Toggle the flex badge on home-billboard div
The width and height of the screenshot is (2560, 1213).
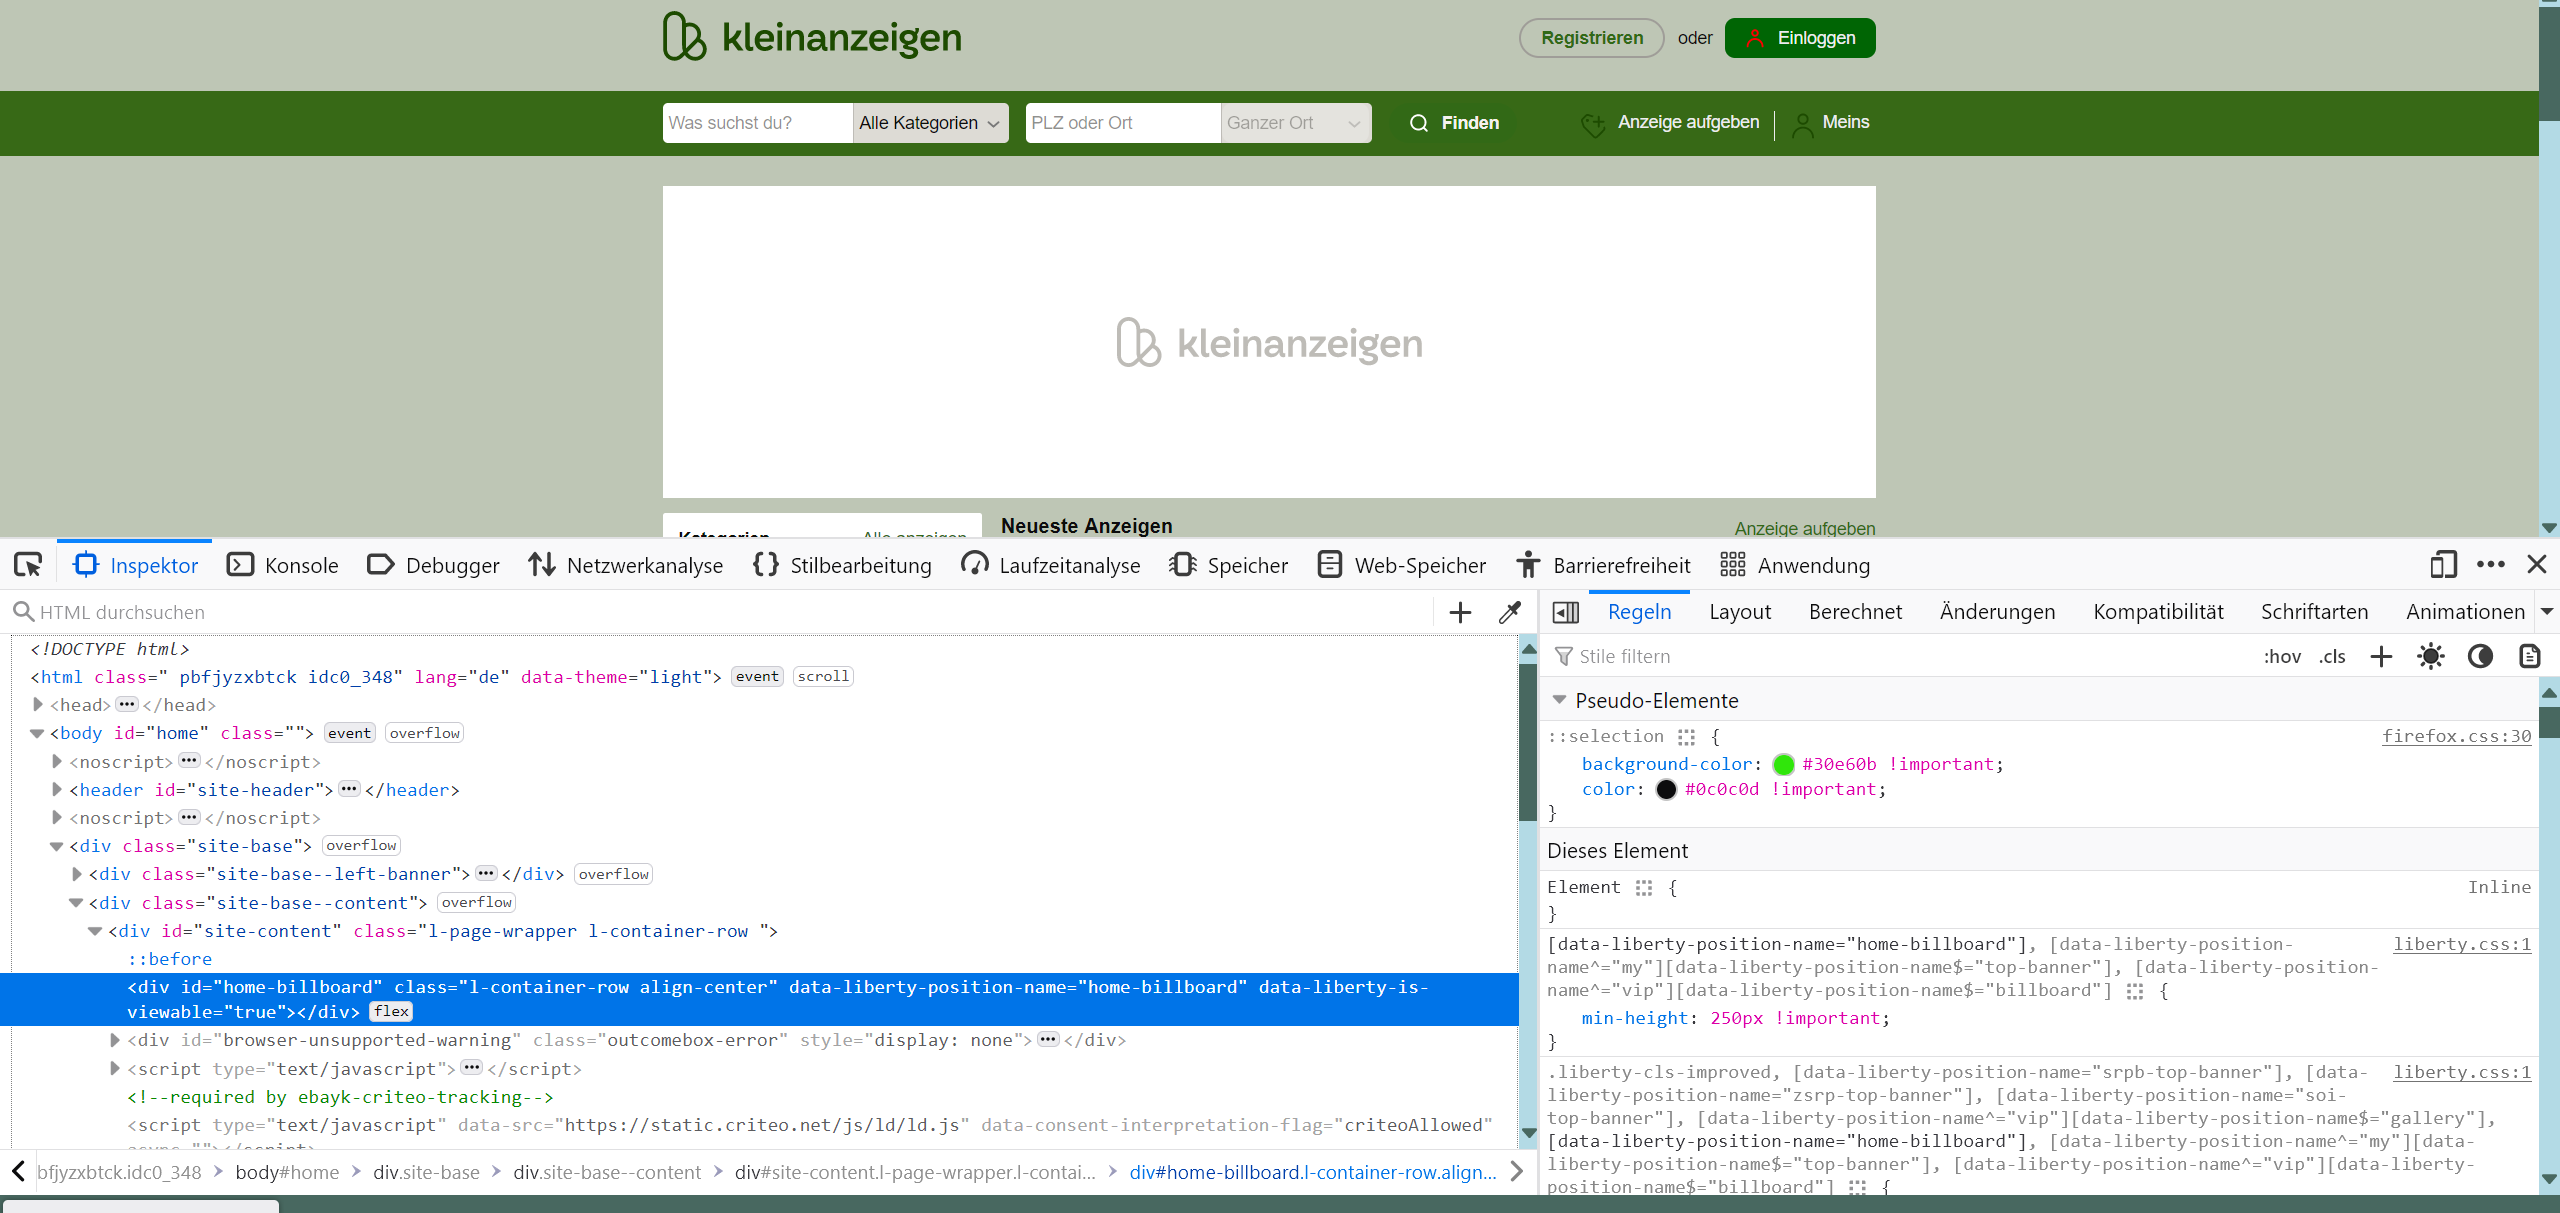[x=391, y=1011]
